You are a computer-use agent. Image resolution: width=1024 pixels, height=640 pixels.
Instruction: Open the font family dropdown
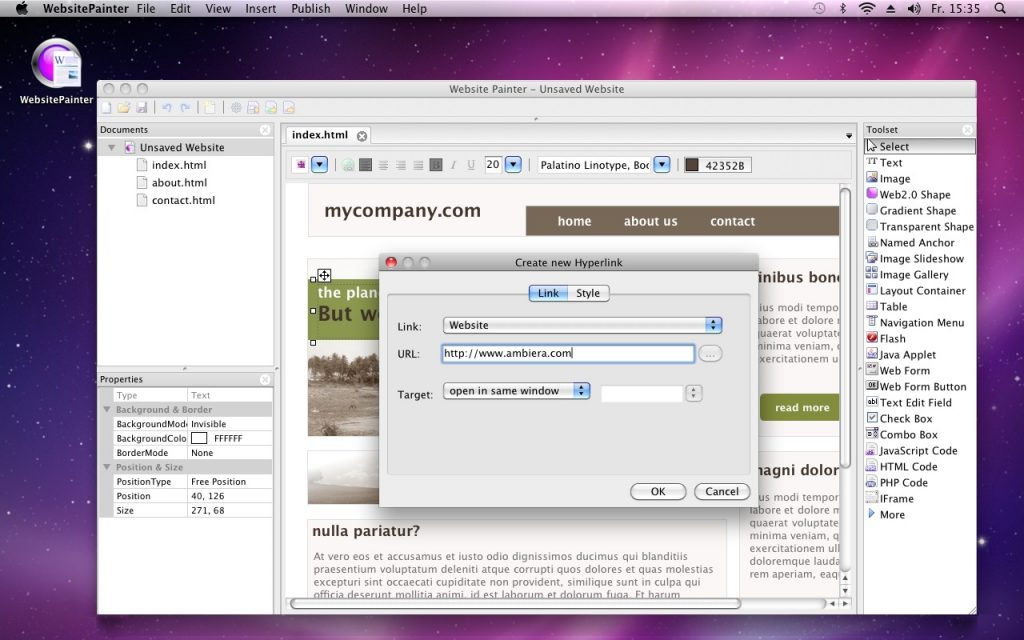660,164
